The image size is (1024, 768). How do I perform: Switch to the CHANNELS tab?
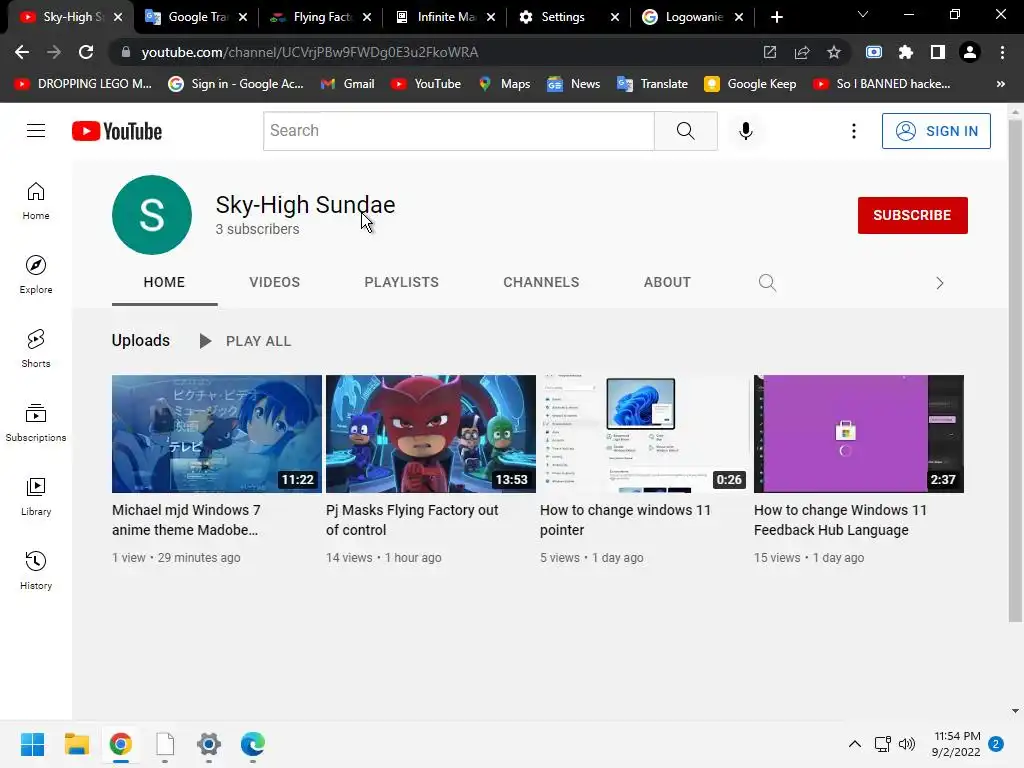541,282
